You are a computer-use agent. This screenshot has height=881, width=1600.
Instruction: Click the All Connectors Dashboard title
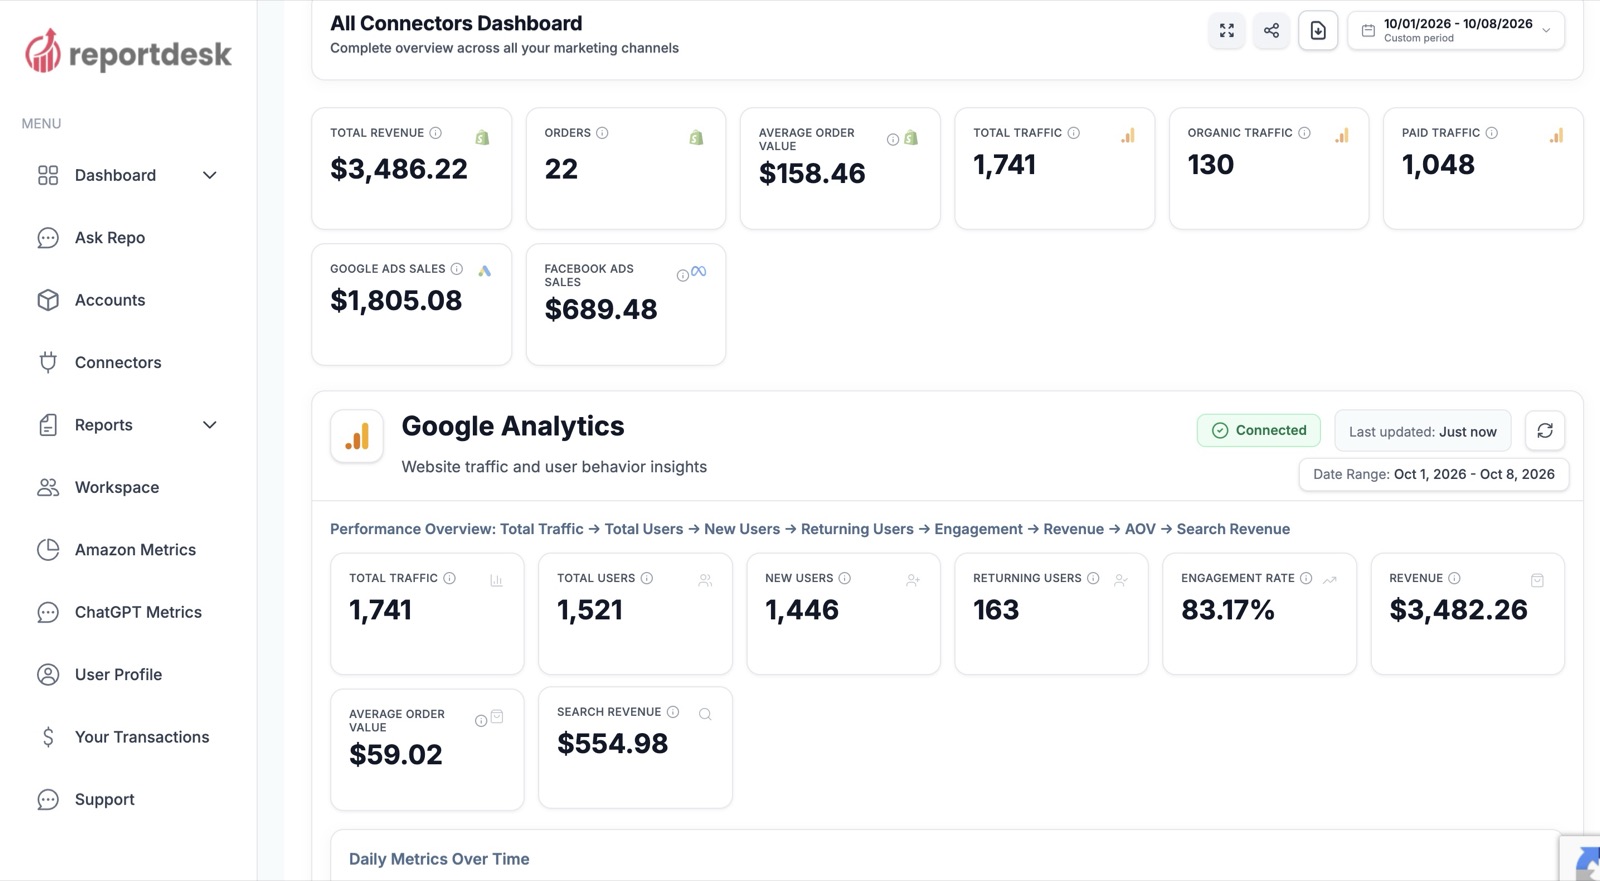tap(456, 23)
